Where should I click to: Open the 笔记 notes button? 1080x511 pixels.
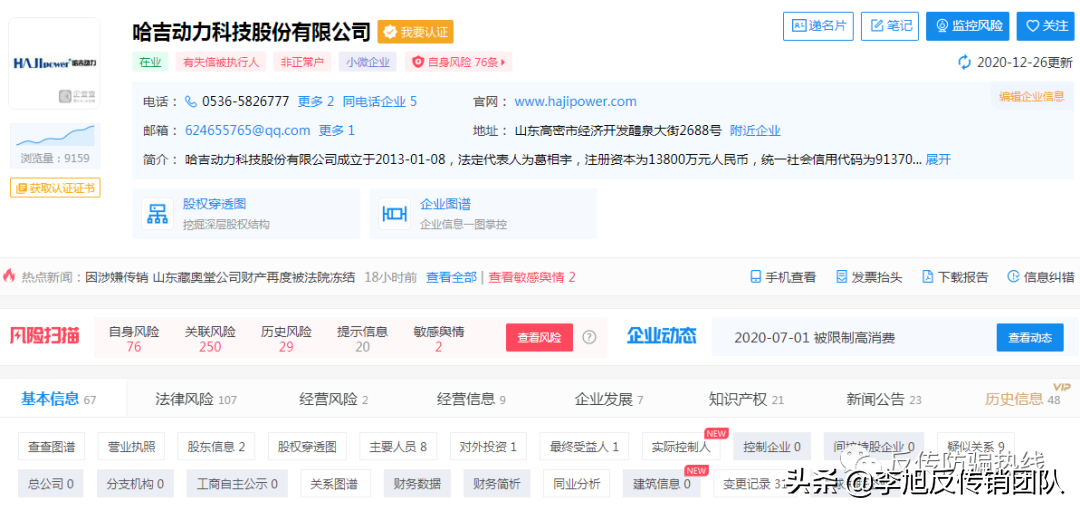(x=891, y=26)
